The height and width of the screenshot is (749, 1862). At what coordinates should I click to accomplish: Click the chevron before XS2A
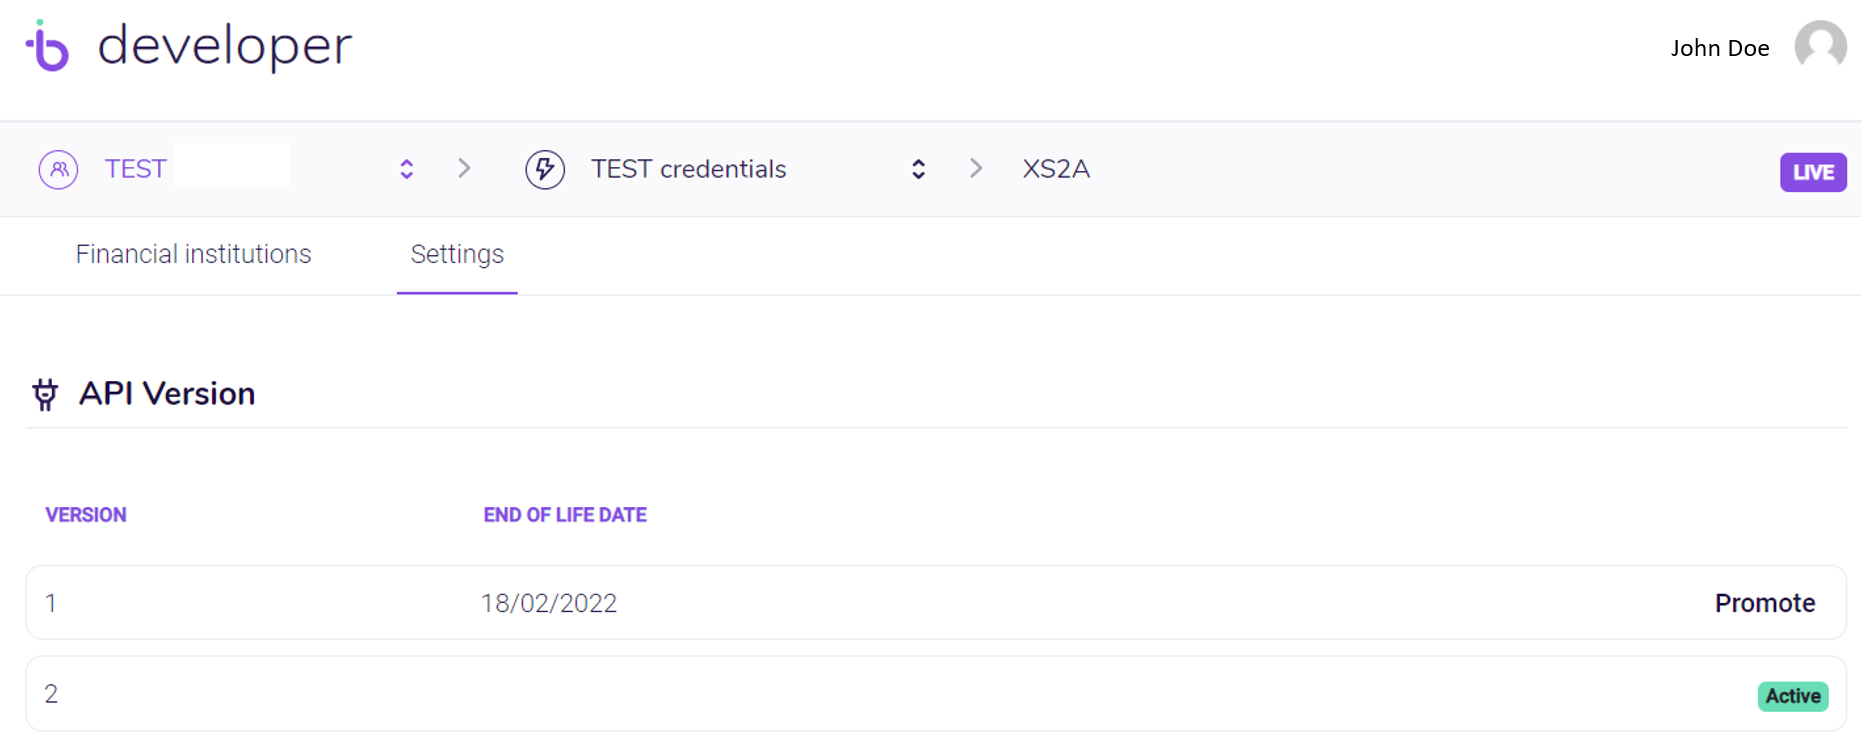(976, 168)
